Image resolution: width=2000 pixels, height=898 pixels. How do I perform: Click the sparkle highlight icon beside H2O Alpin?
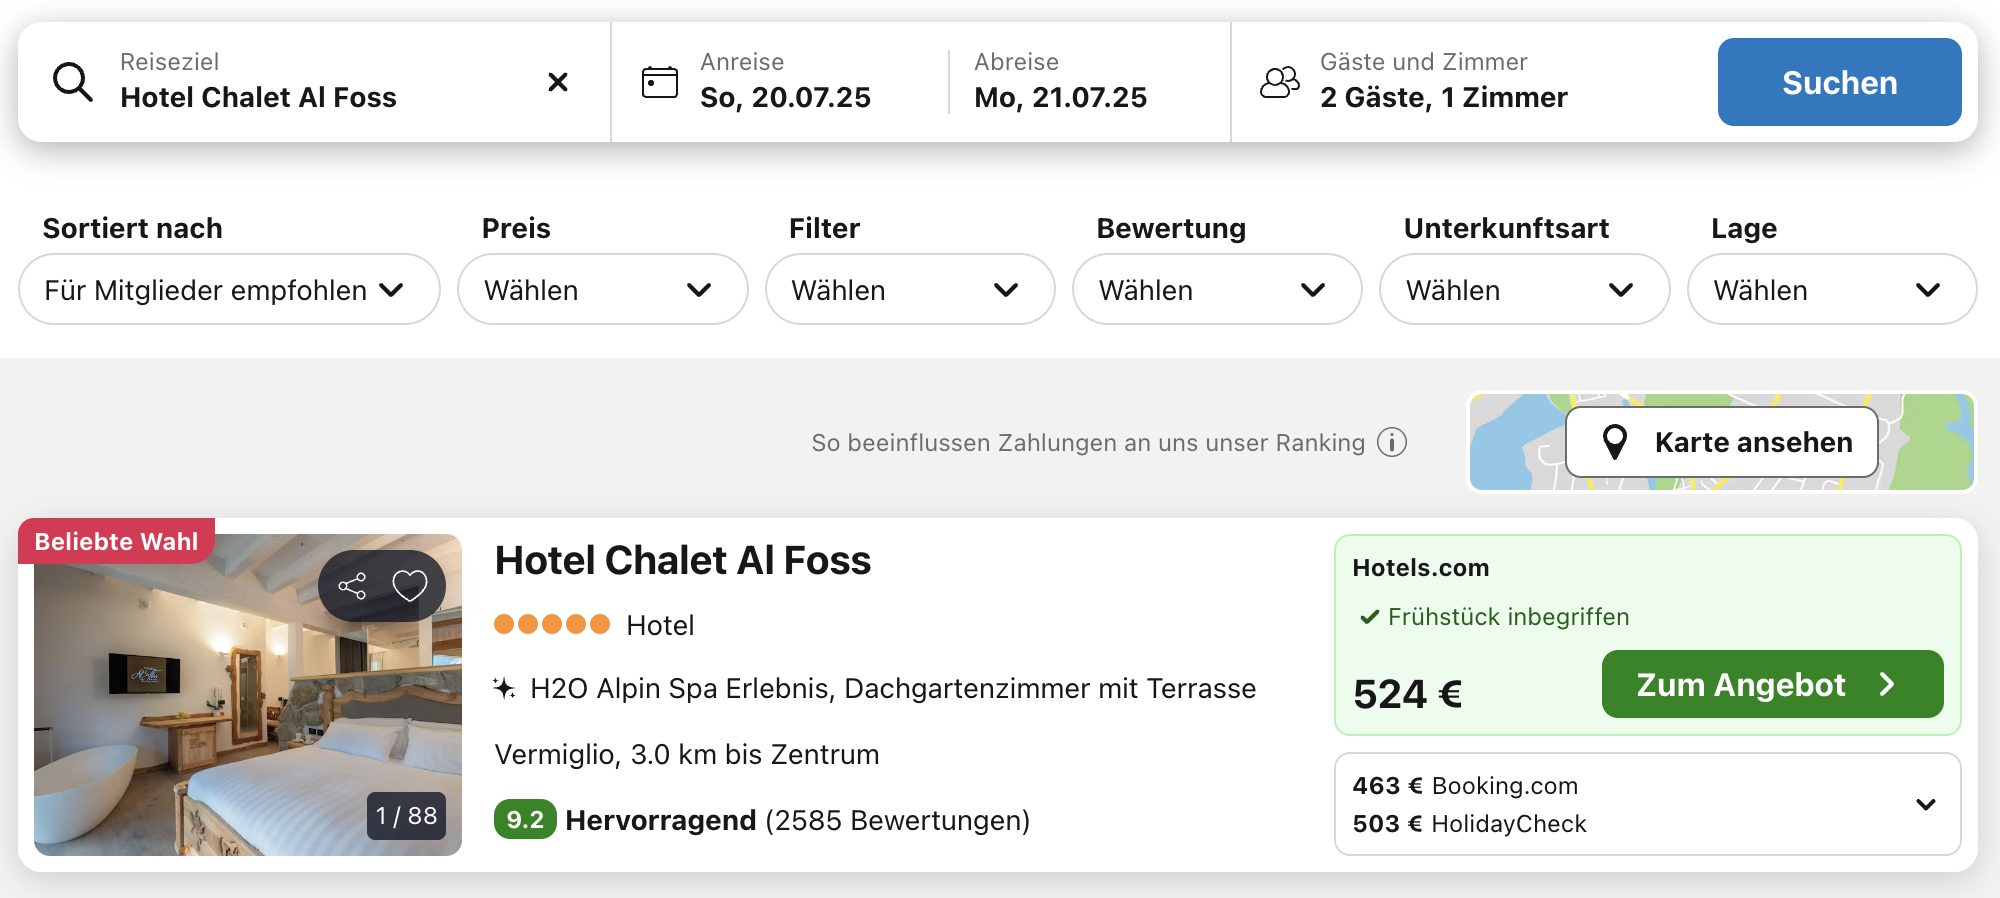tap(504, 688)
